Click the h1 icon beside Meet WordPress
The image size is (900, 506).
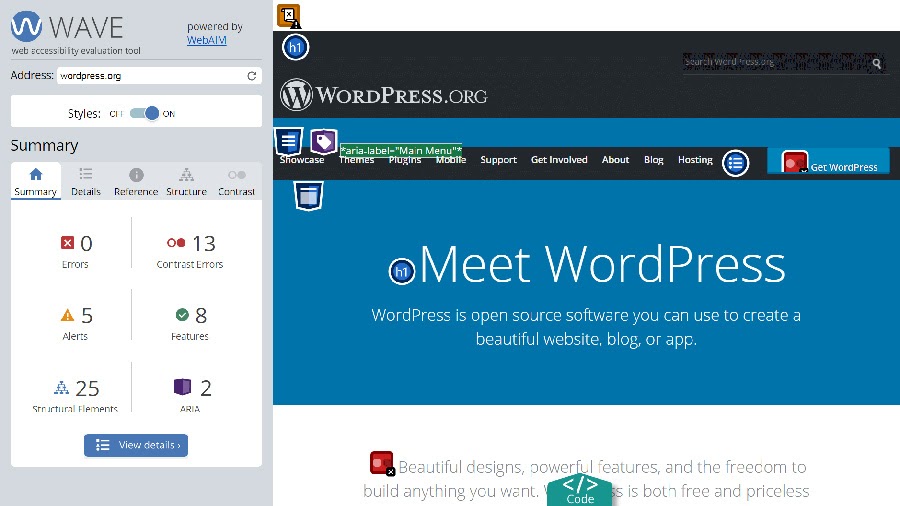point(402,272)
